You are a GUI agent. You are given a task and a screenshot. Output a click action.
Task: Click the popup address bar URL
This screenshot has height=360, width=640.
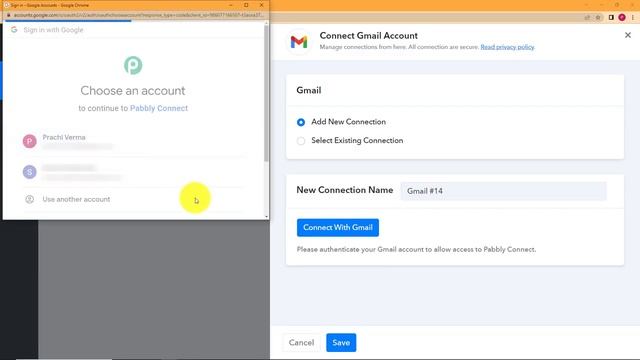pyautogui.click(x=139, y=15)
